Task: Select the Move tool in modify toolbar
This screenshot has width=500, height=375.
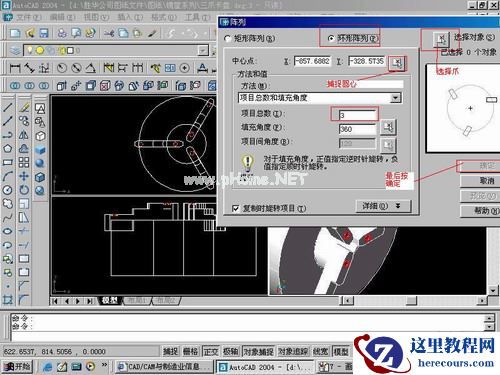Action: [x=24, y=176]
